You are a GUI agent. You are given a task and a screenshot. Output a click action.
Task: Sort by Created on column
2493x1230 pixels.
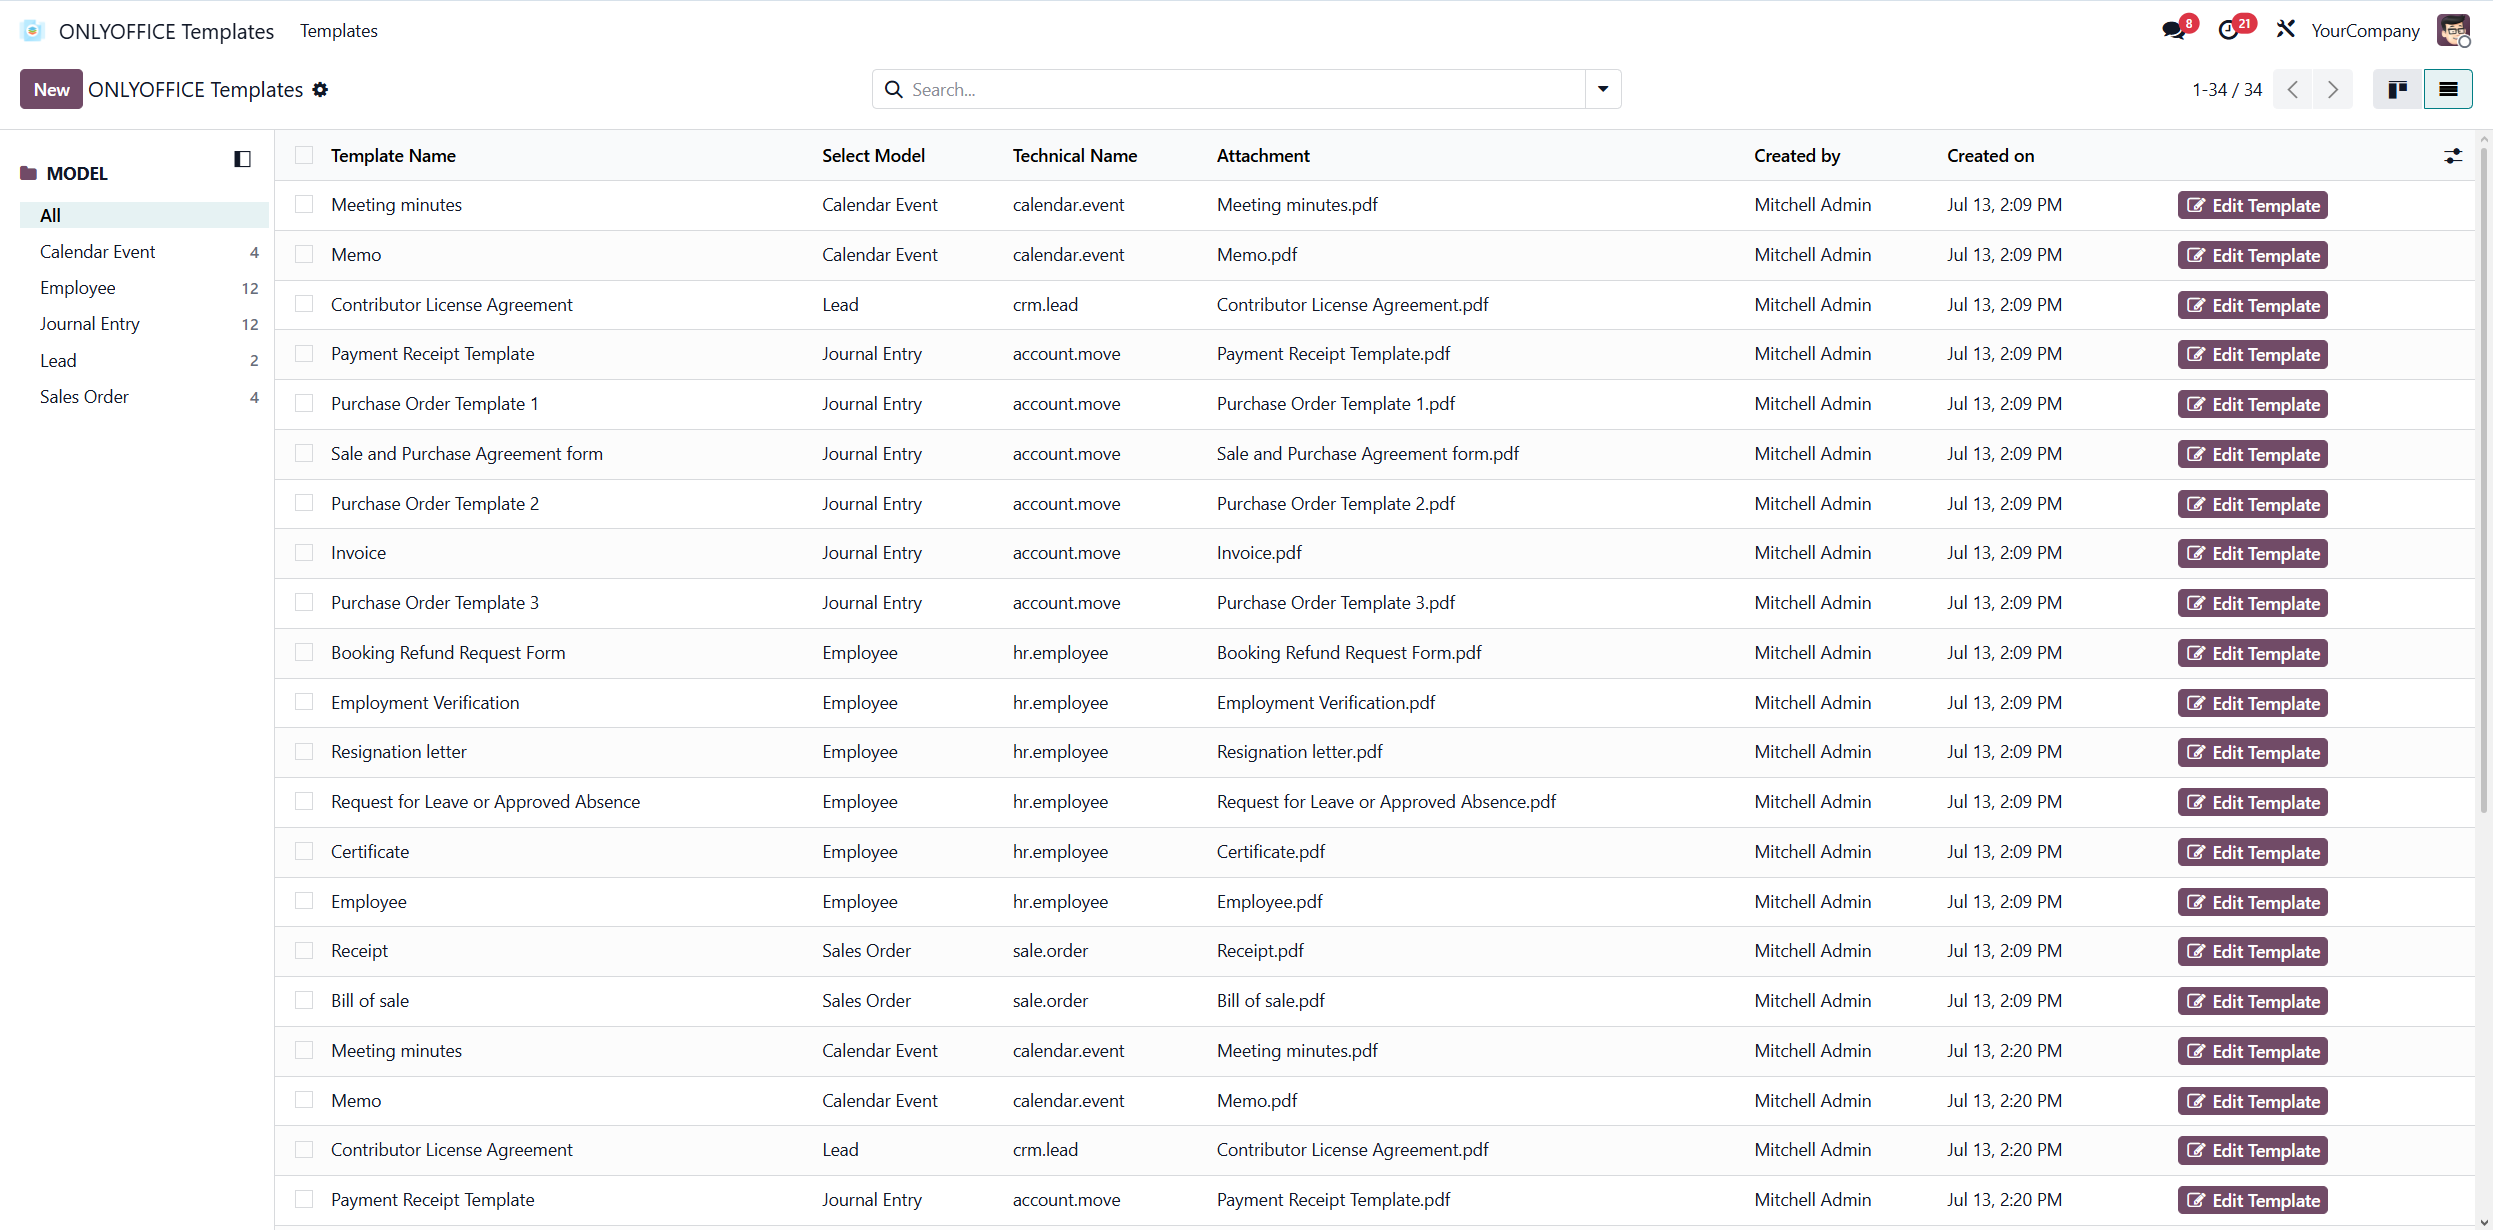[x=1990, y=156]
